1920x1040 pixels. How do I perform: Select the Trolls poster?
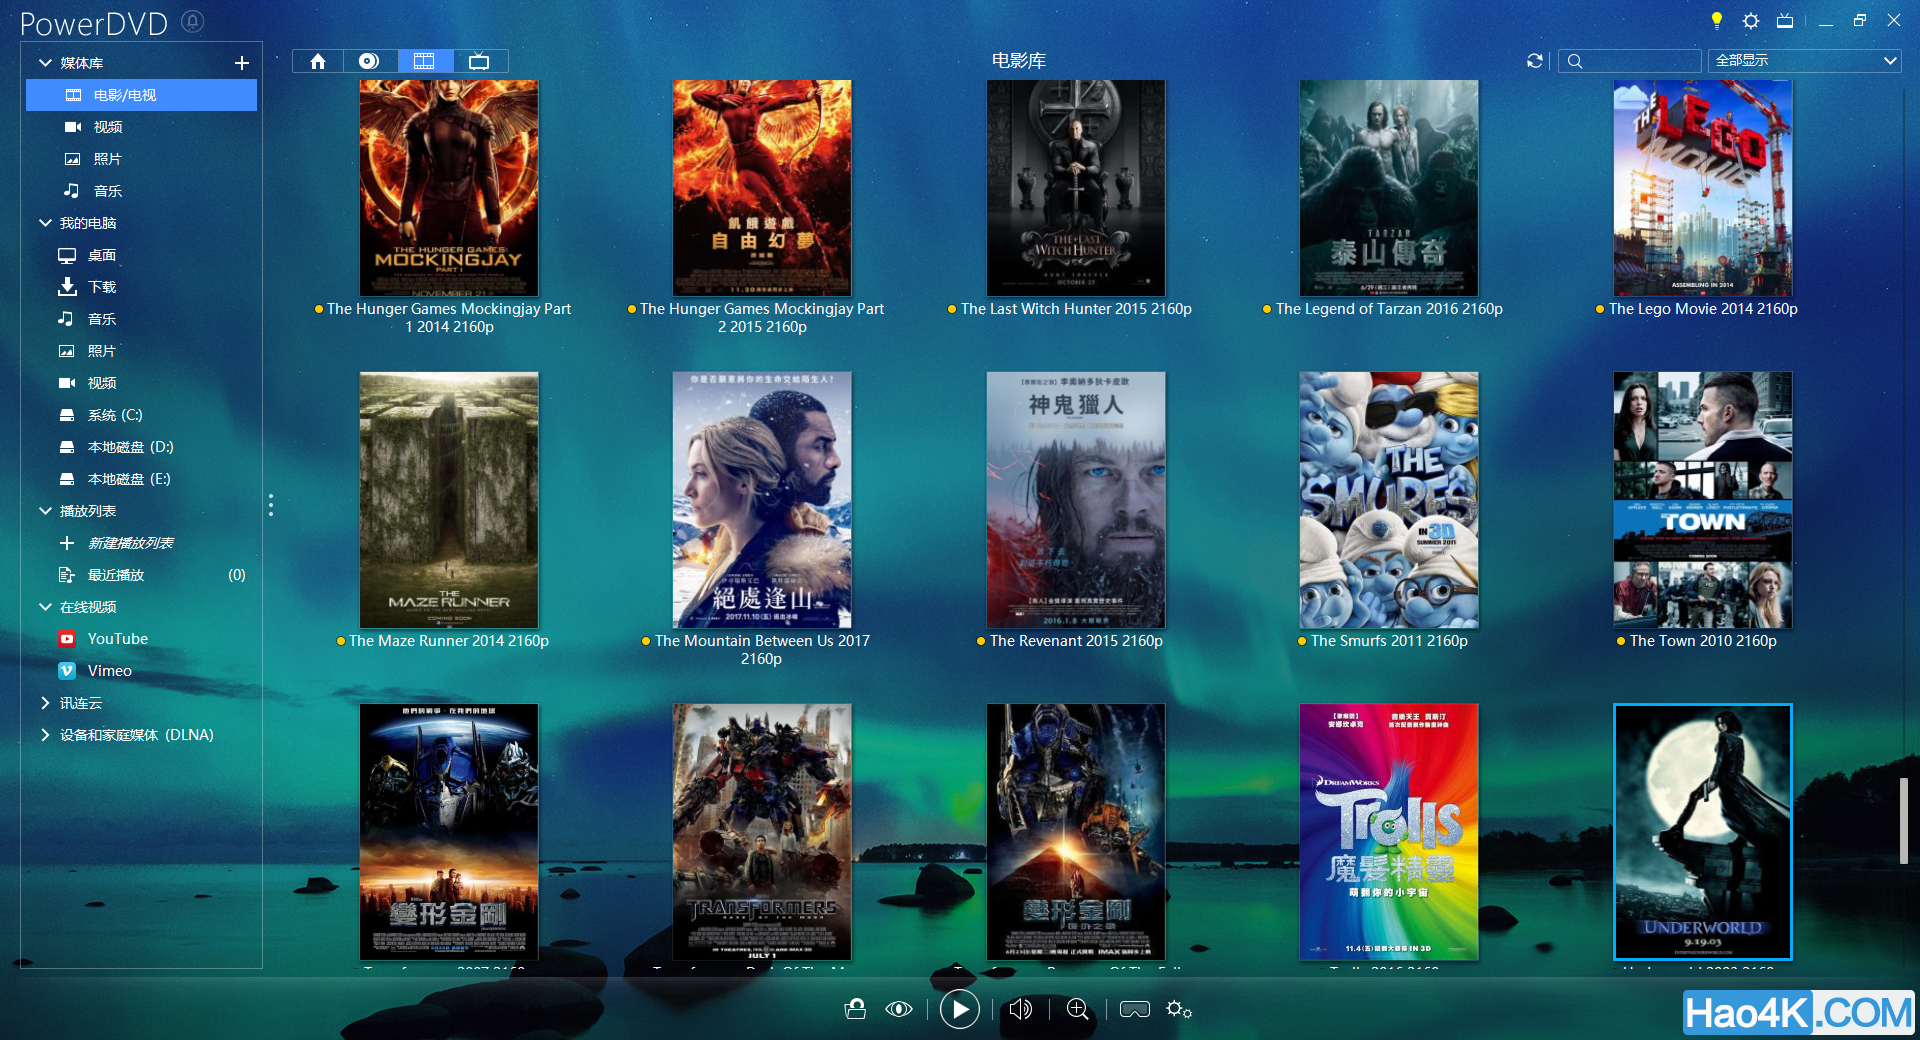[x=1389, y=832]
